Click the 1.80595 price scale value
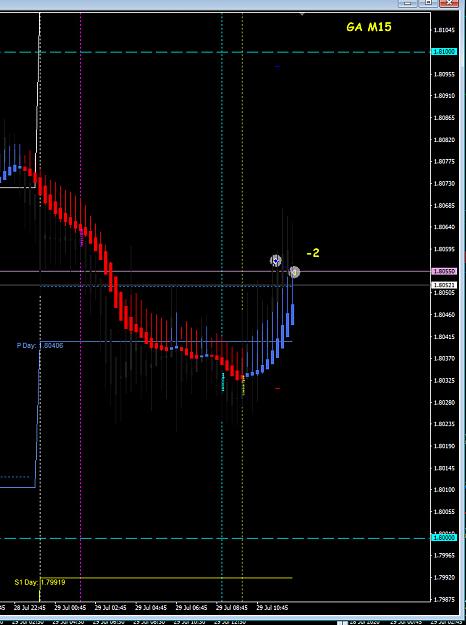466x625 pixels. (444, 249)
